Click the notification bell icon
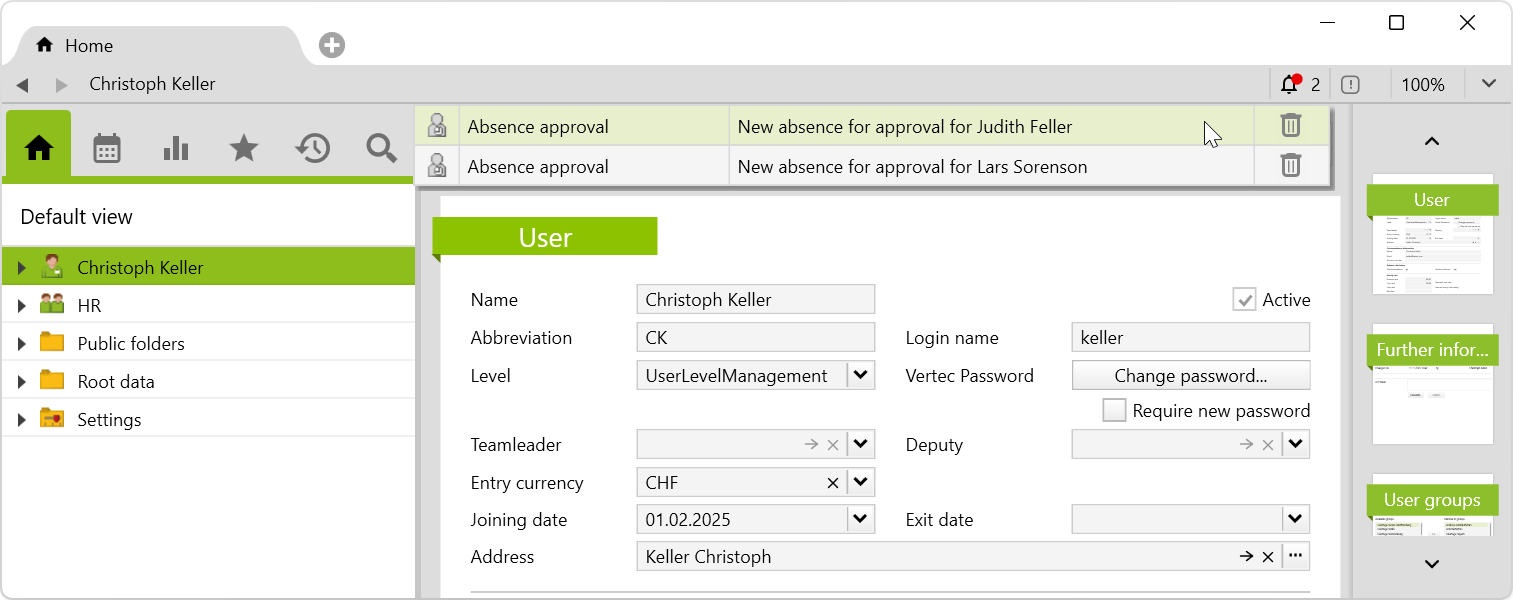 [x=1290, y=85]
